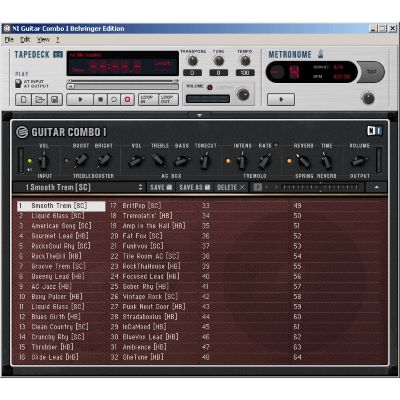Click the NI logo in the Guitar Combo header
This screenshot has height=400, width=400.
pyautogui.click(x=374, y=131)
